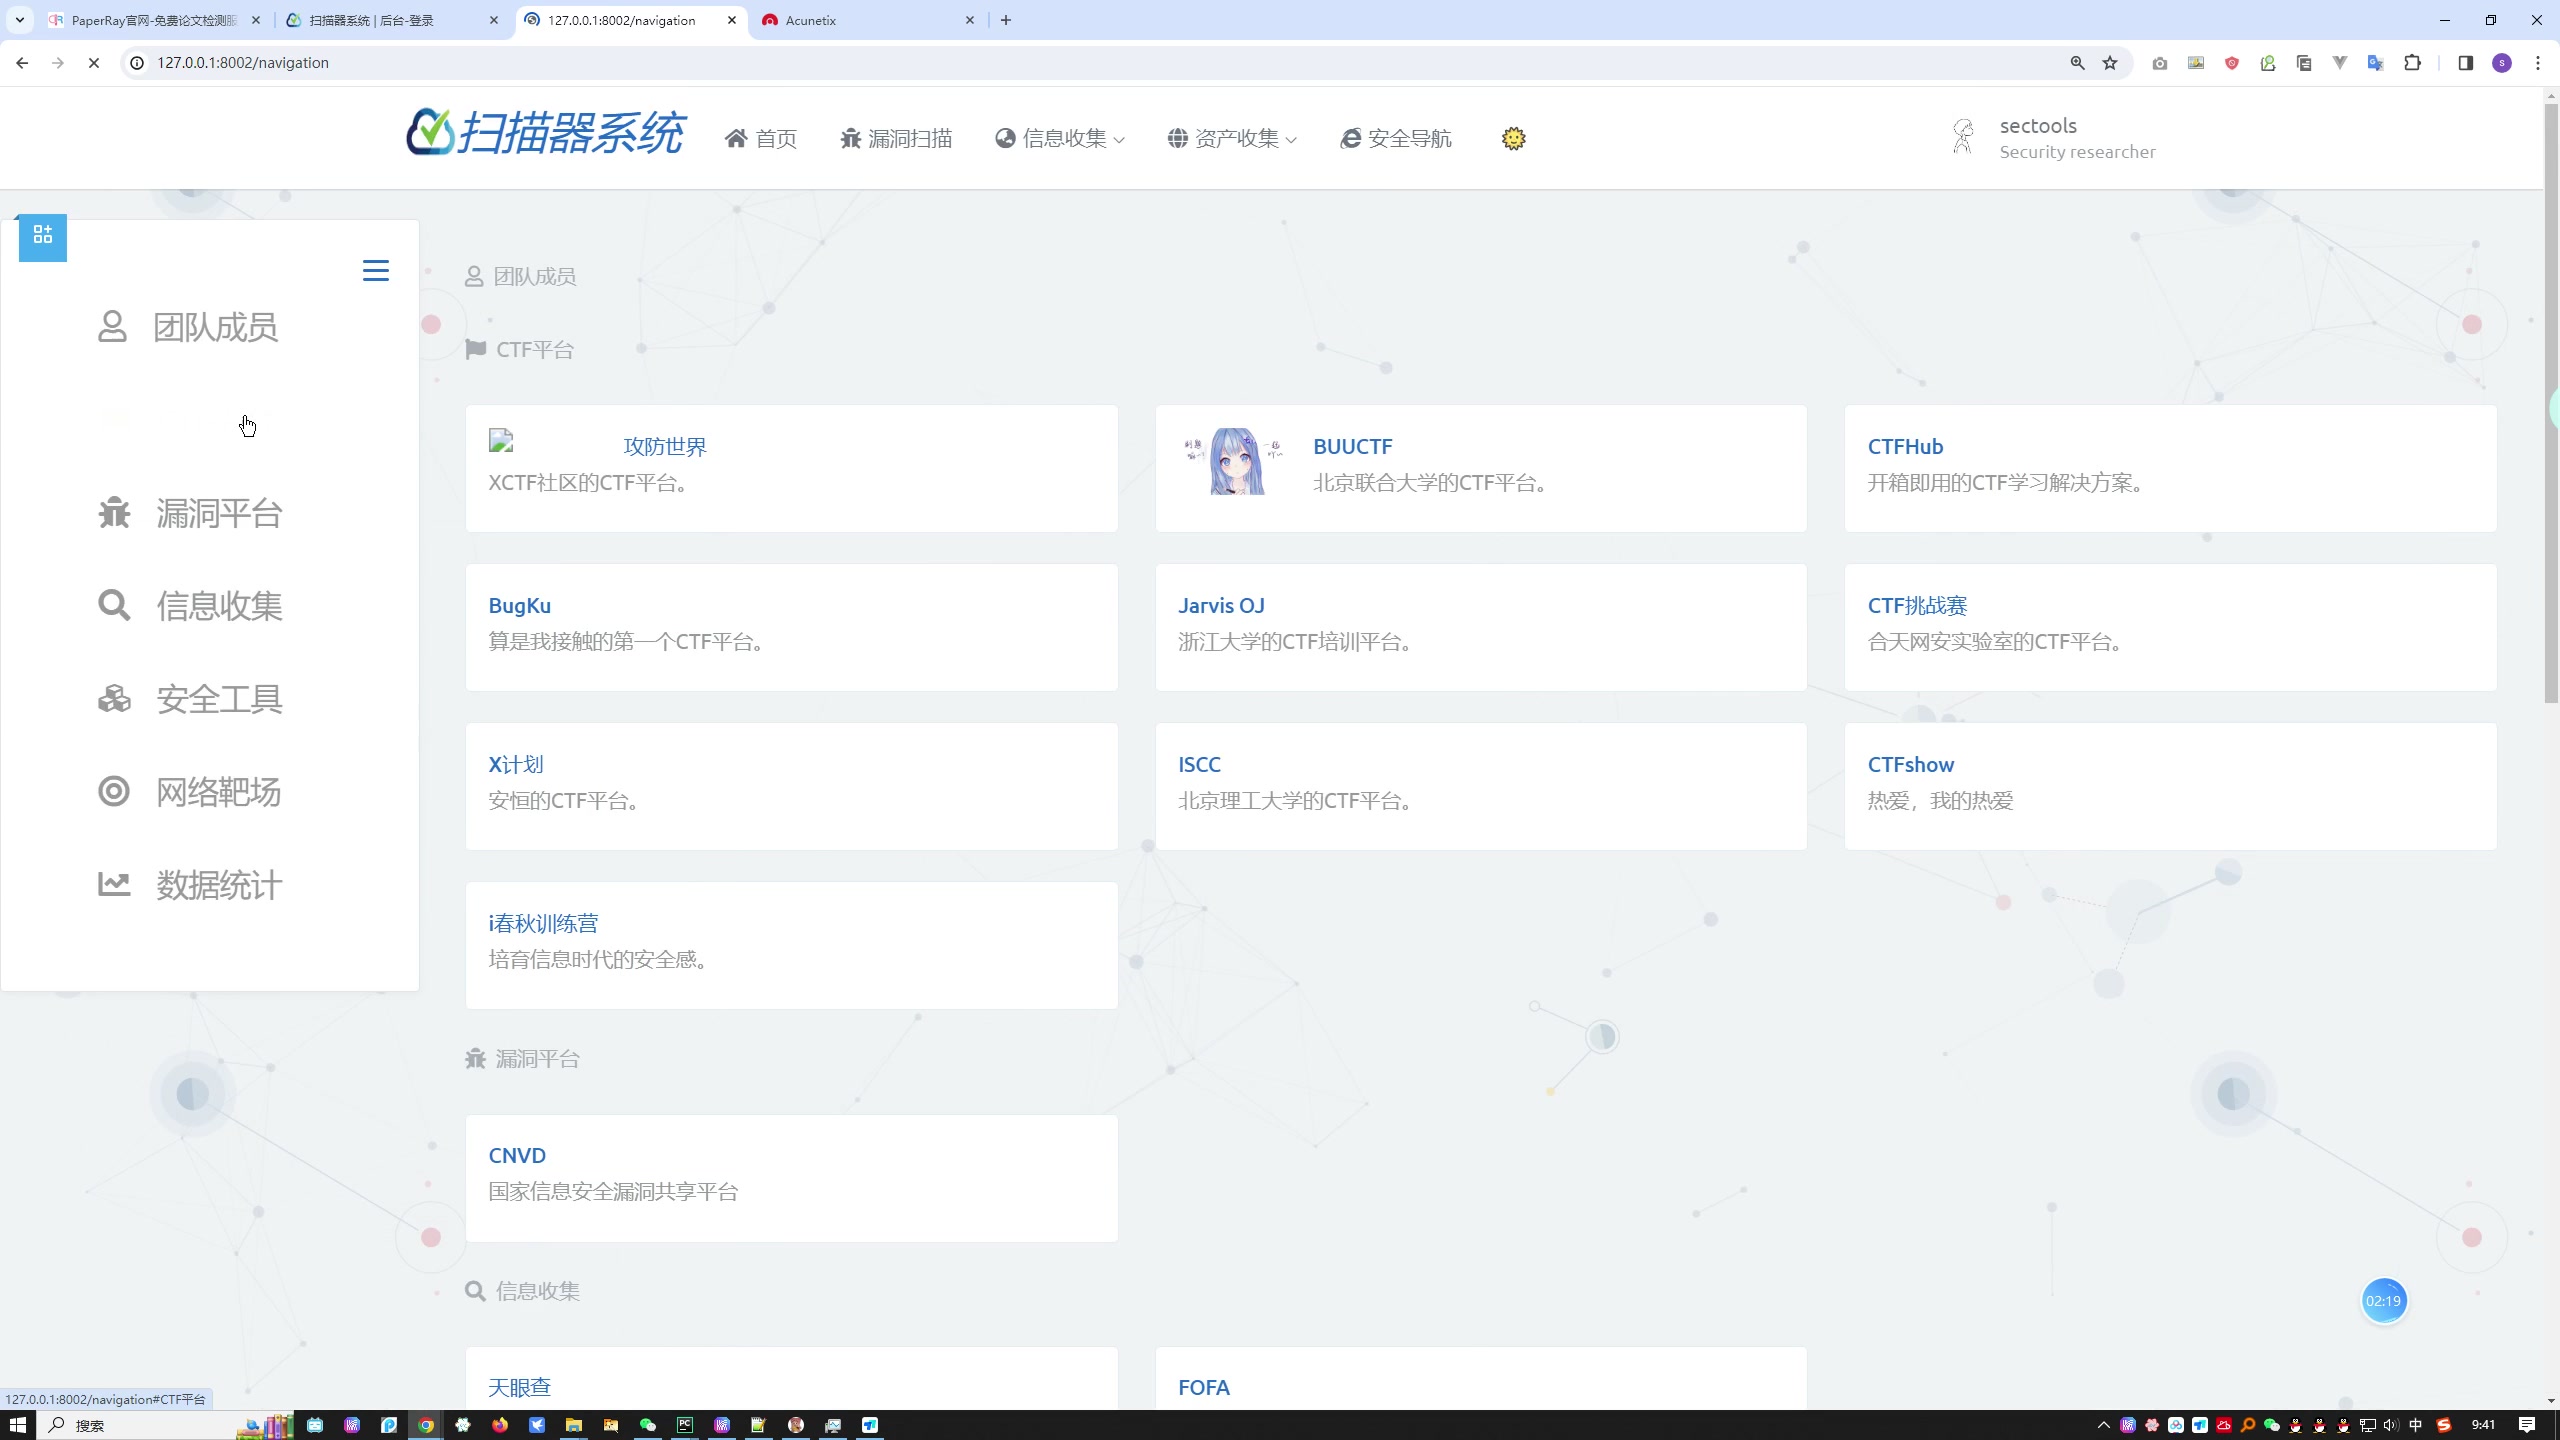Open the 漏洞扫描 menu item

pyautogui.click(x=896, y=138)
